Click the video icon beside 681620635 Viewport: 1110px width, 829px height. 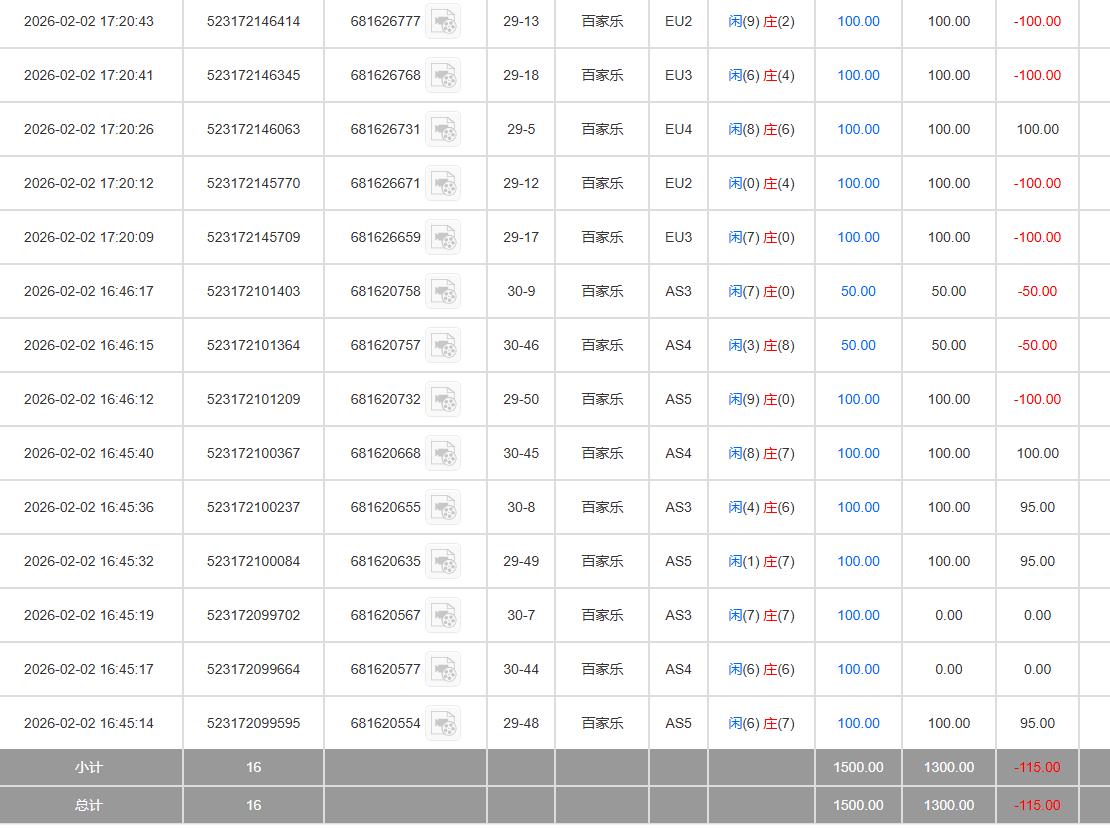pyautogui.click(x=443, y=561)
